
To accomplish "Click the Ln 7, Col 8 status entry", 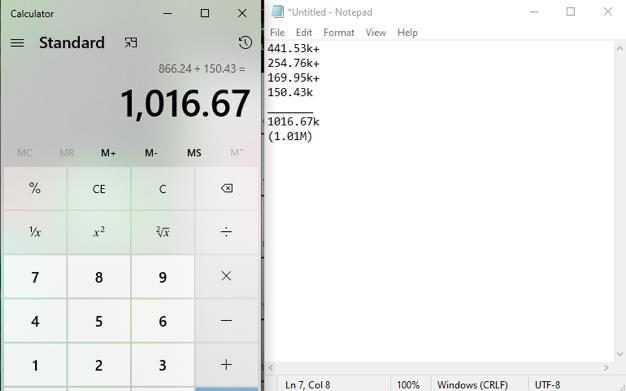I will 307,385.
